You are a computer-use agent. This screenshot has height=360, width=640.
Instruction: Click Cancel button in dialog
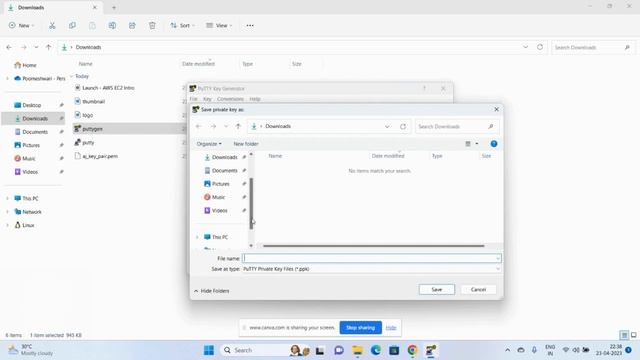pos(478,289)
